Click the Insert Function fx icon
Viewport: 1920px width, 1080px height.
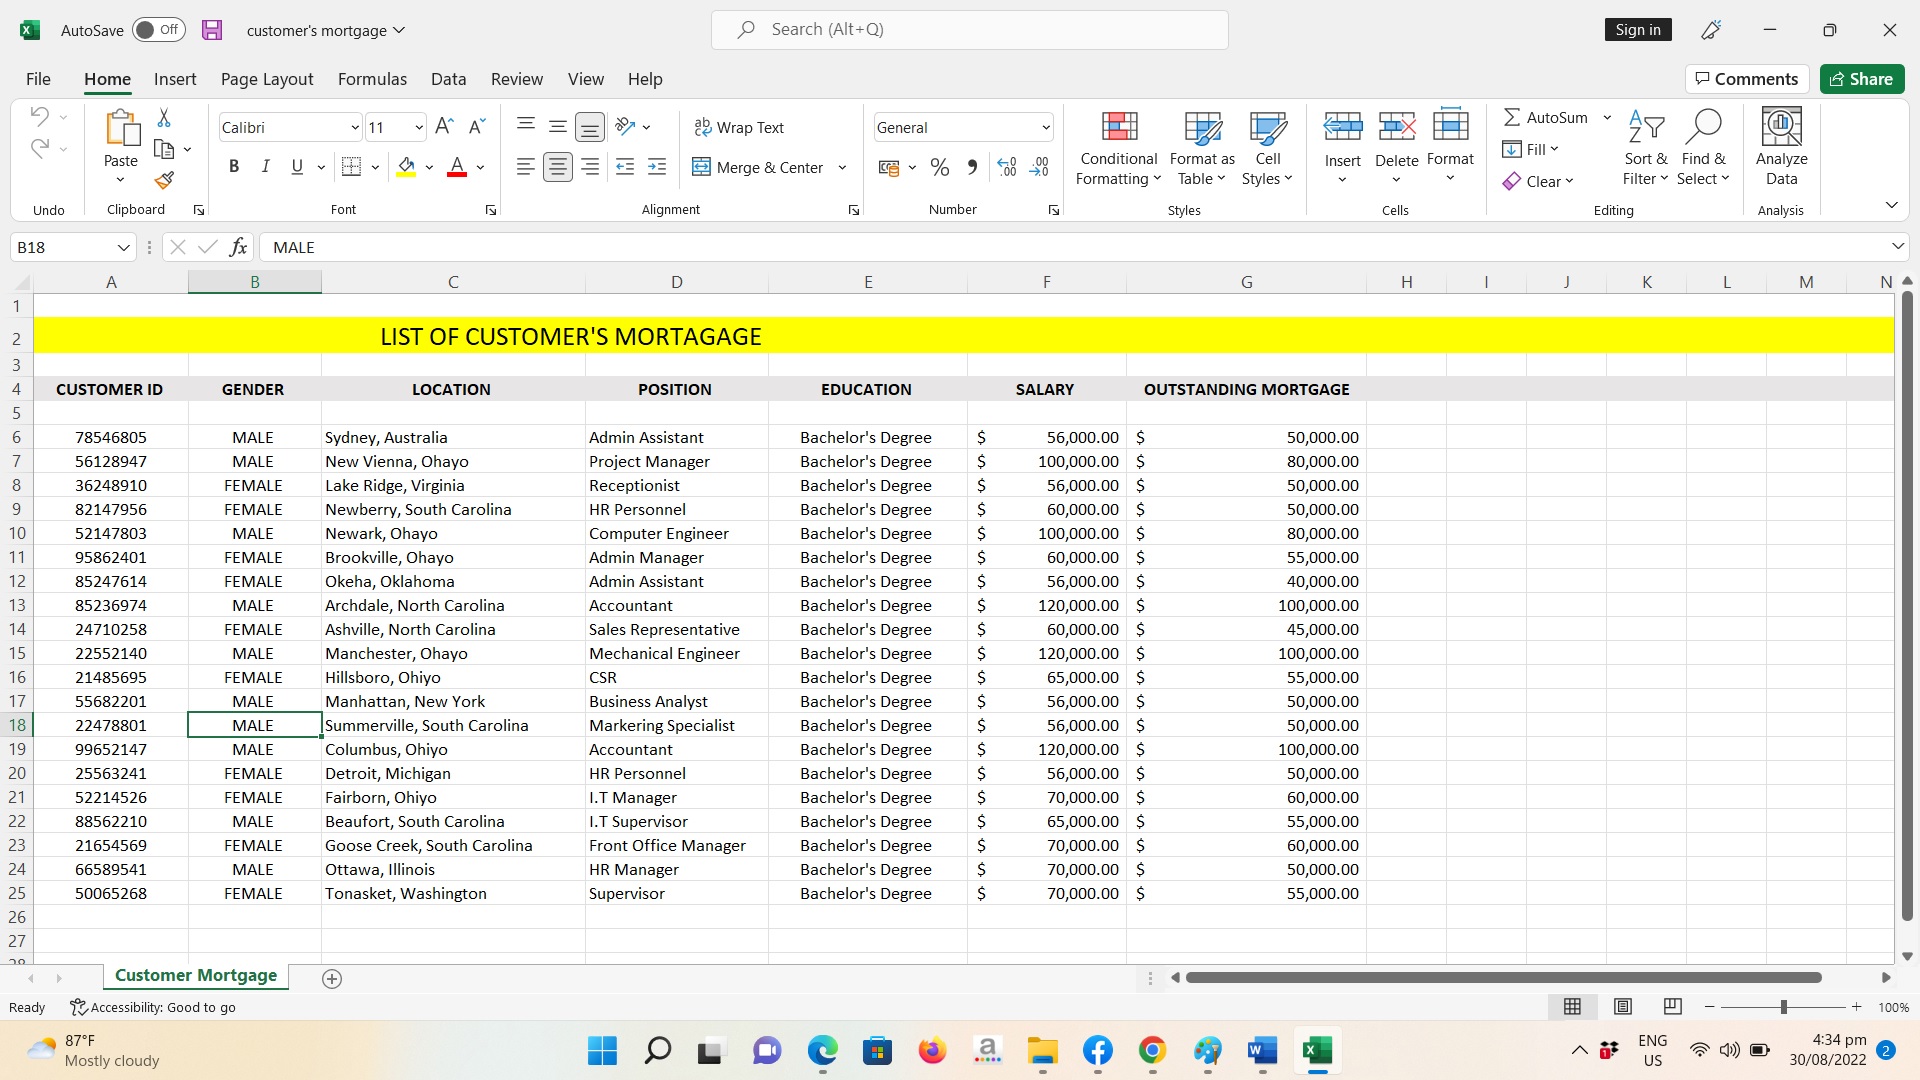(x=238, y=247)
